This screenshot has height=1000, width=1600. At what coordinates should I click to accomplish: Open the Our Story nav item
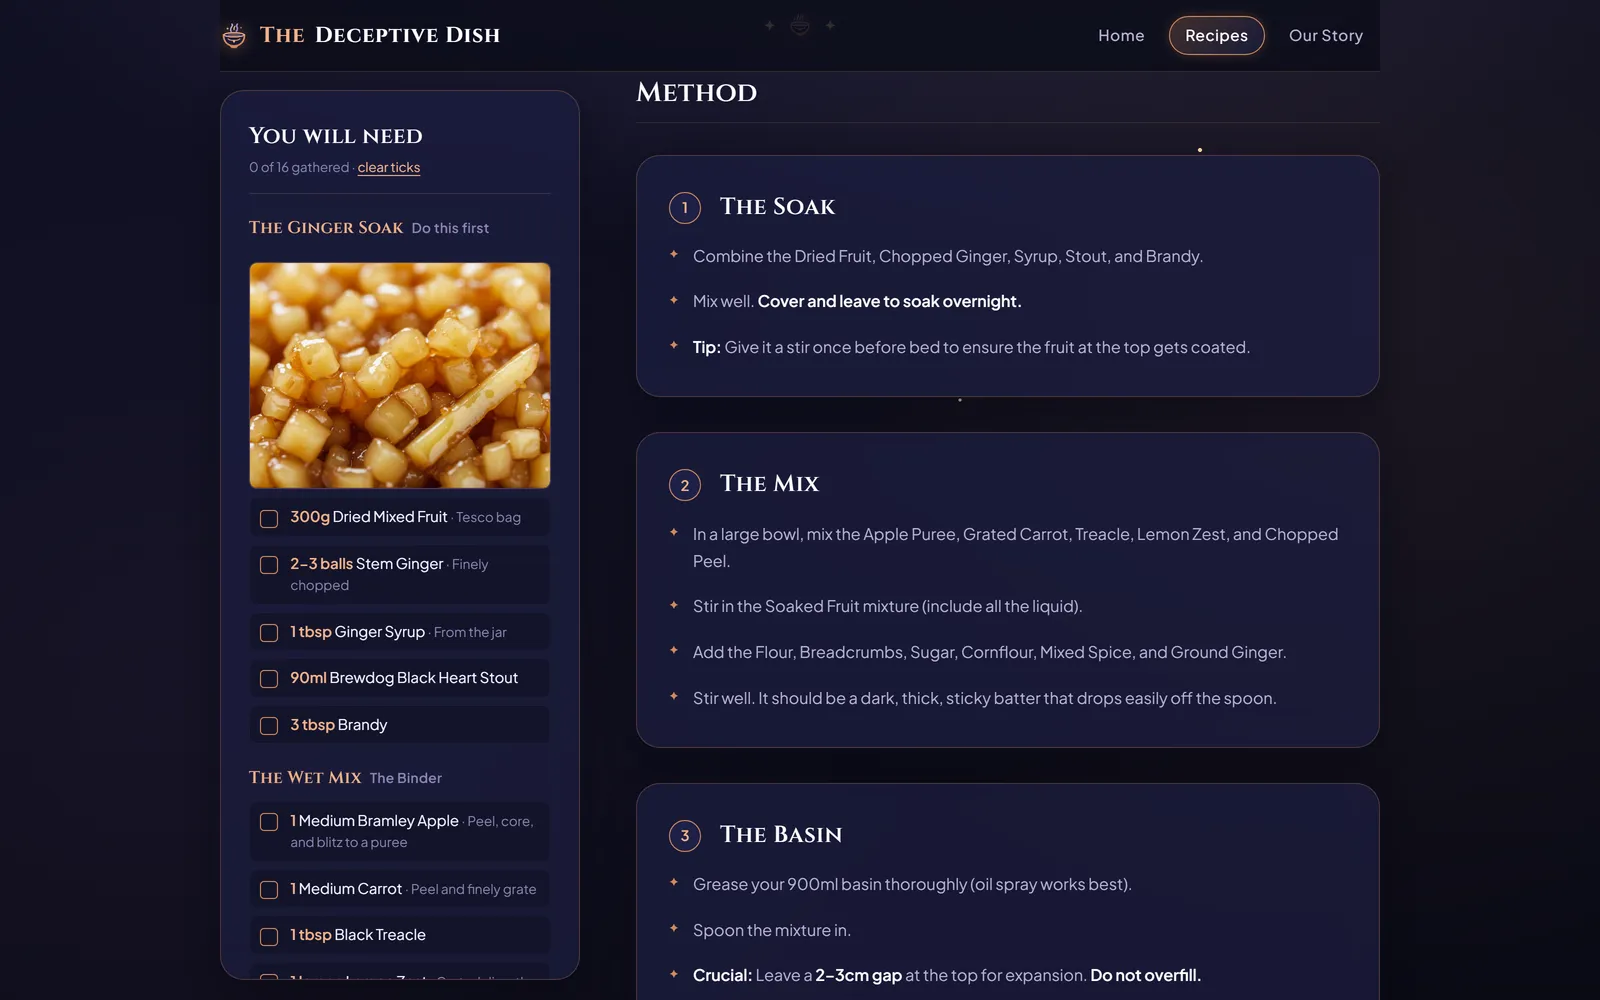1325,35
